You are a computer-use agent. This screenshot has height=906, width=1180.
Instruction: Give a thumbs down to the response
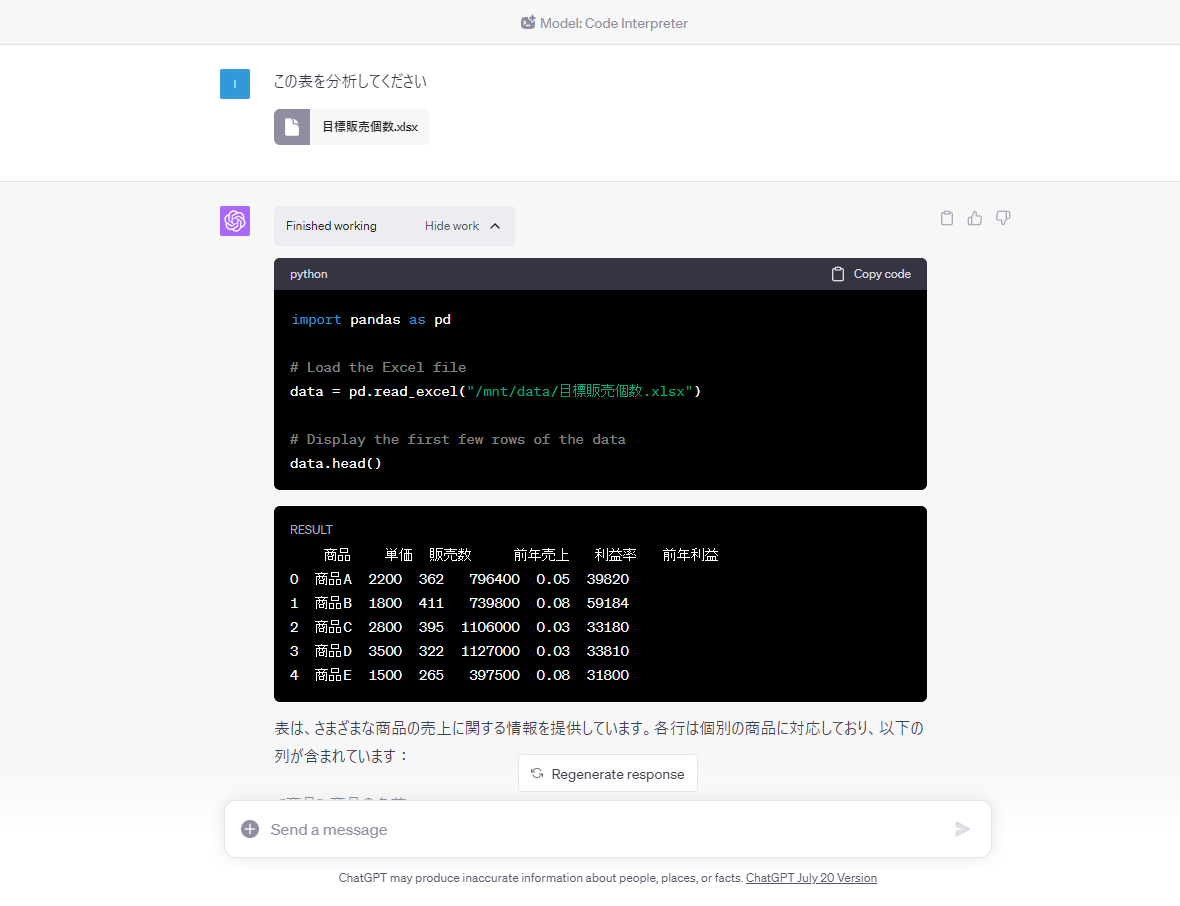(1003, 217)
